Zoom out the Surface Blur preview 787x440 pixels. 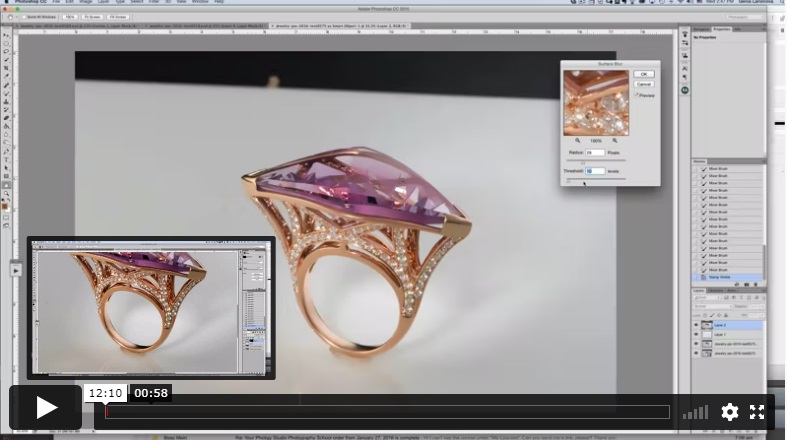tap(577, 141)
